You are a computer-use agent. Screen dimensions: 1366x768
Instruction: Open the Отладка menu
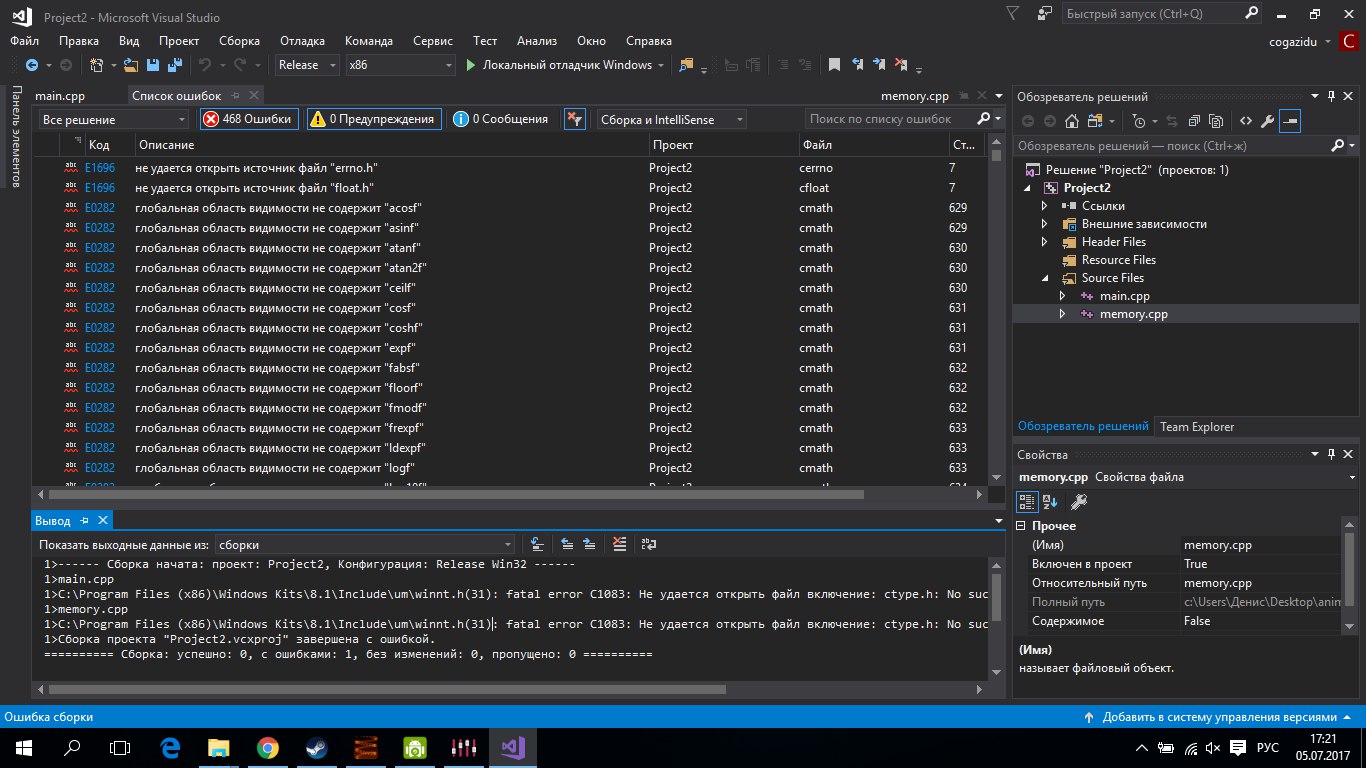coord(302,41)
